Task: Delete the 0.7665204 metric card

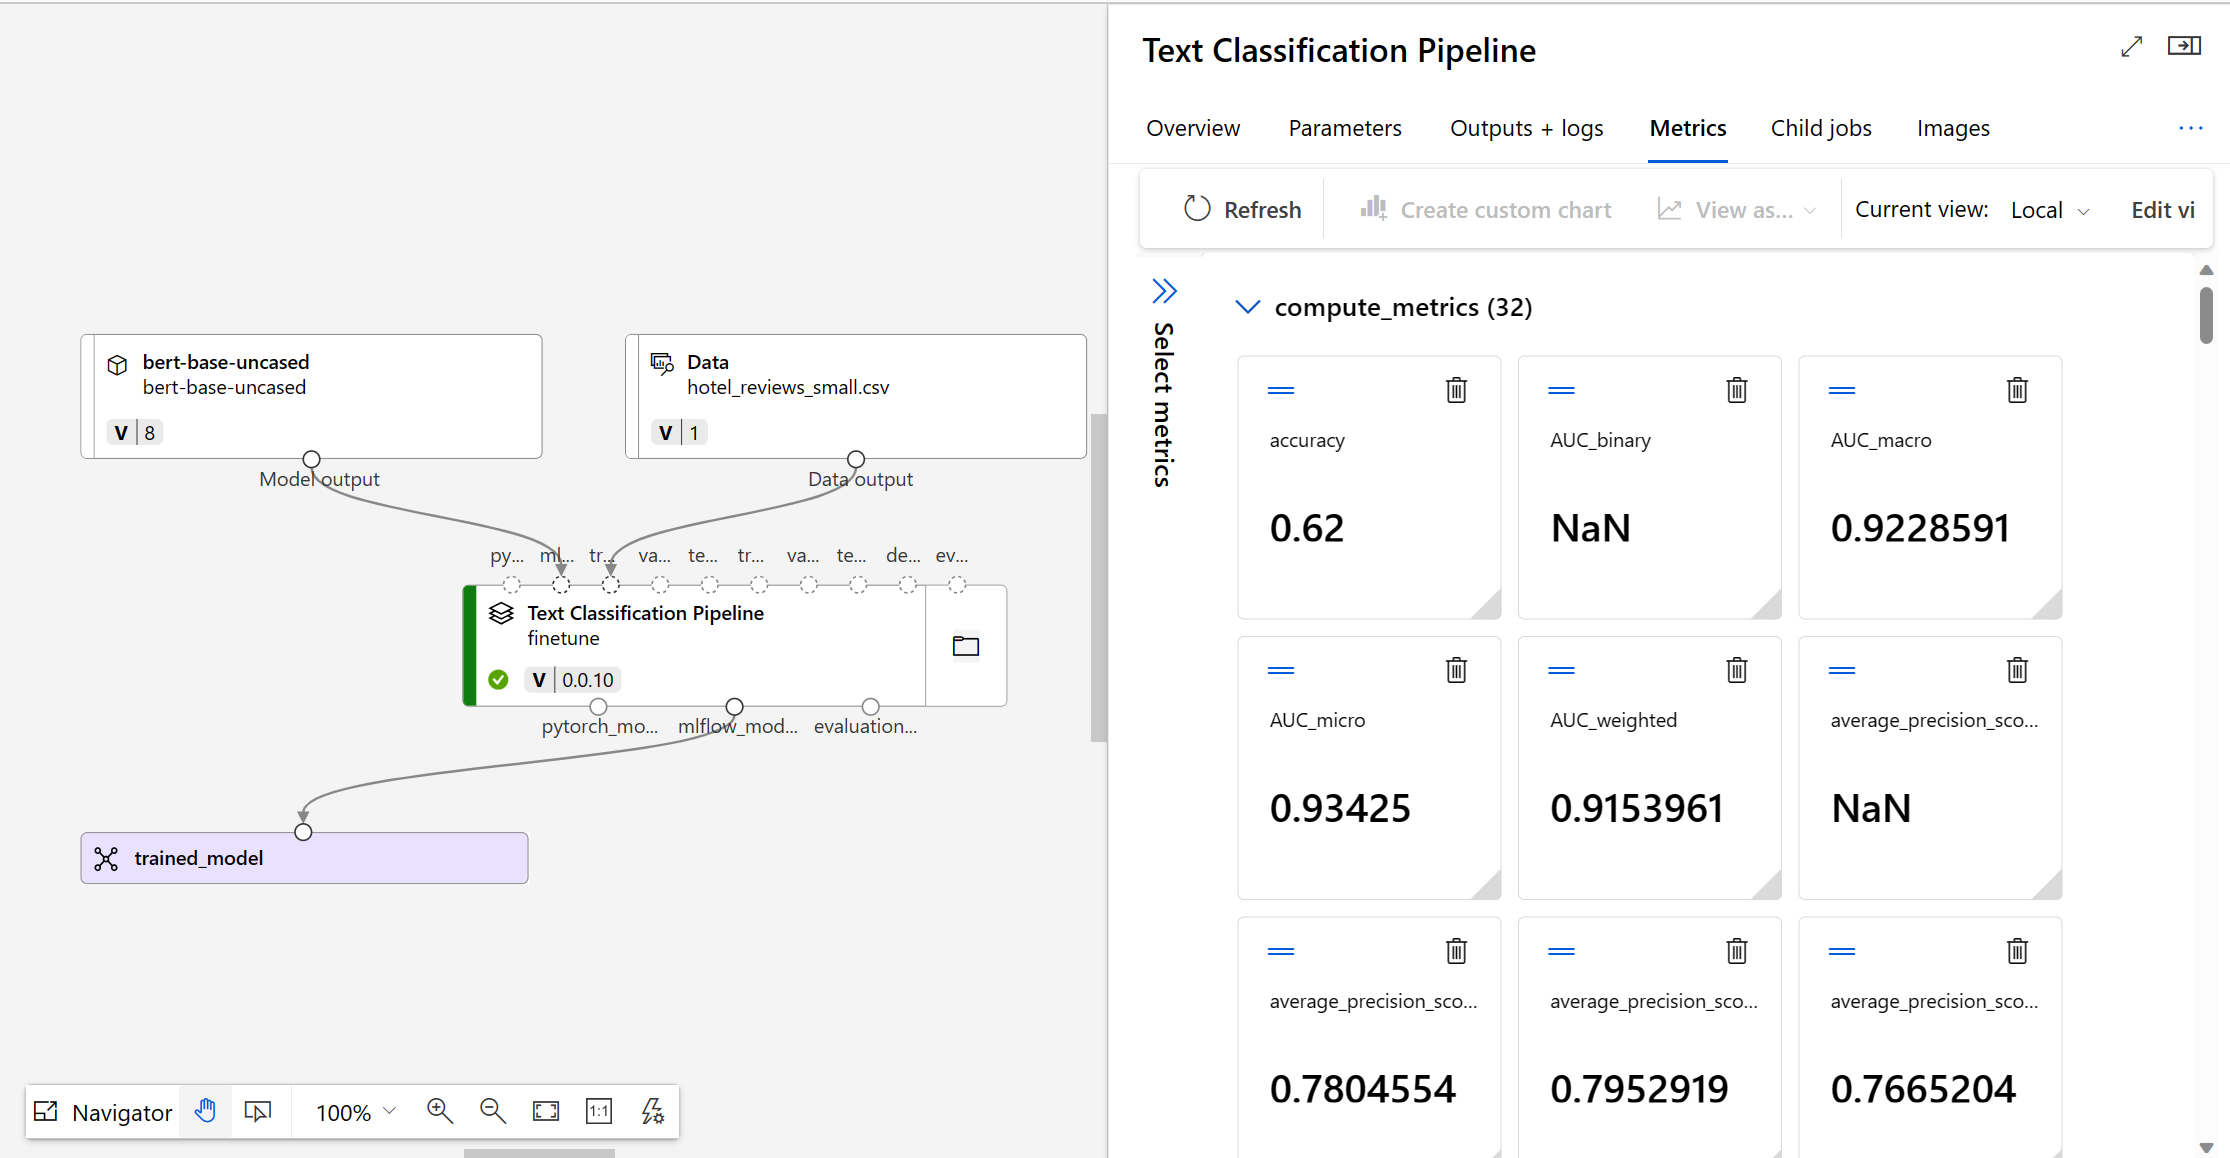Action: coord(2017,951)
